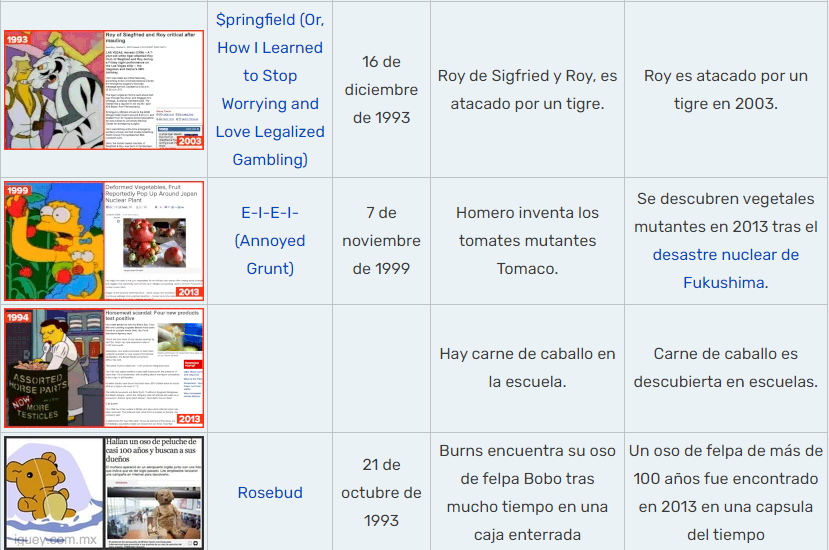This screenshot has width=829, height=550.
Task: Click the cell saying Roy attacked in 2003
Action: coord(725,89)
